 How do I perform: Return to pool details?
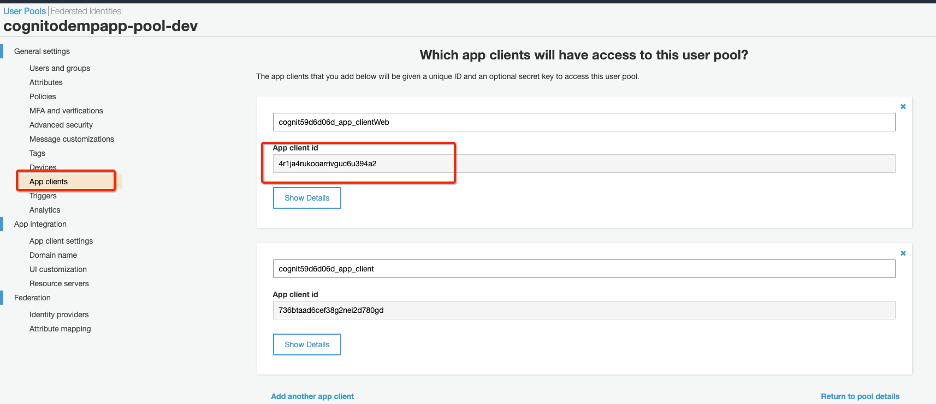[x=859, y=396]
